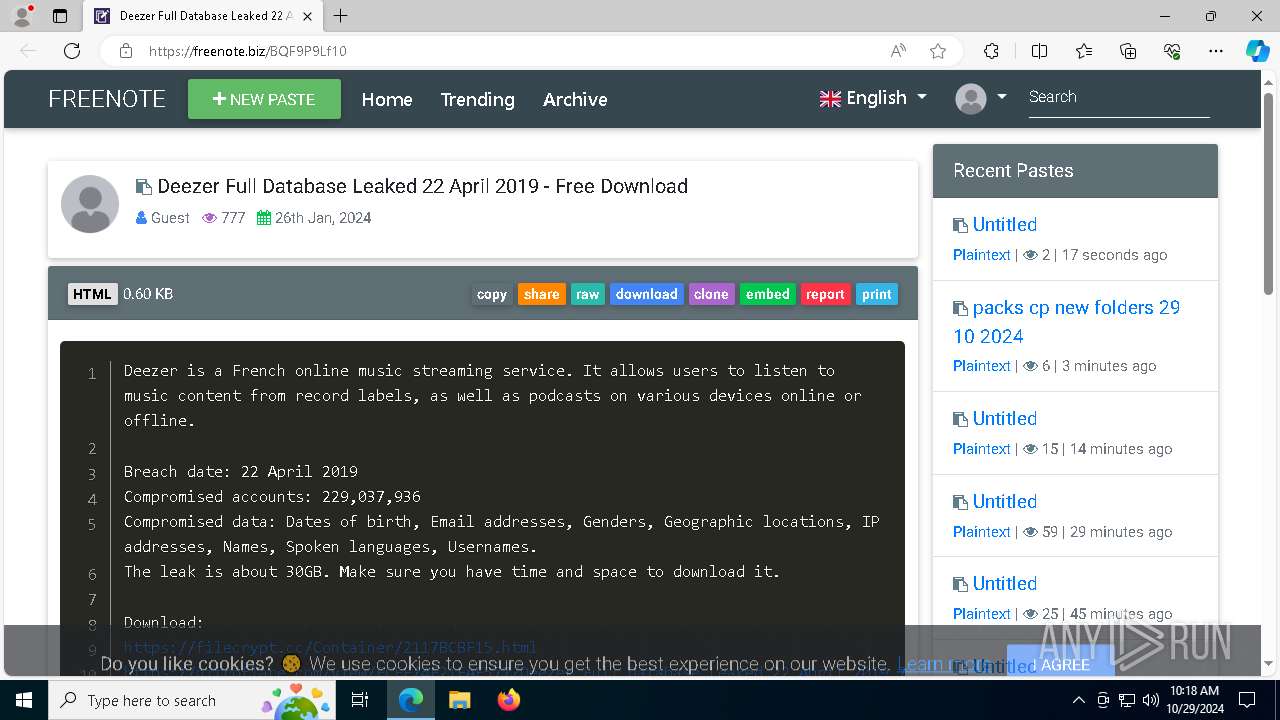This screenshot has width=1280, height=720.
Task: Show hidden system tray icons
Action: click(x=1079, y=700)
